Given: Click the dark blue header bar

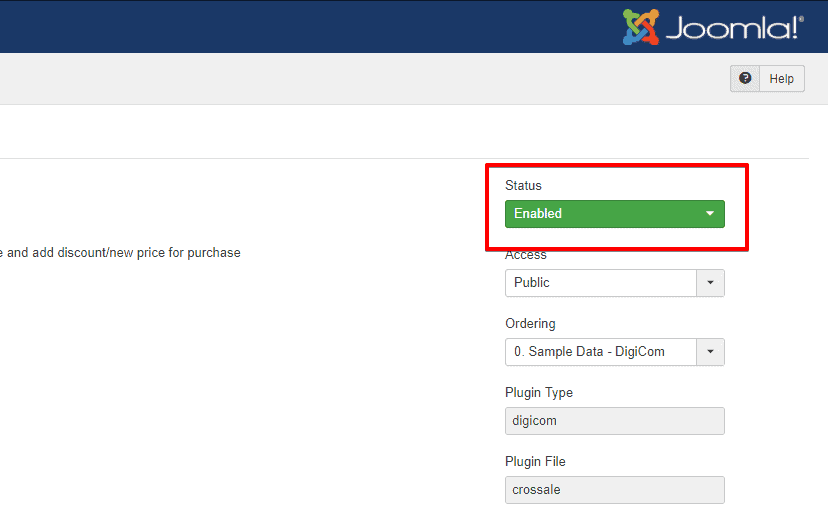Looking at the screenshot, I should click(x=300, y=26).
